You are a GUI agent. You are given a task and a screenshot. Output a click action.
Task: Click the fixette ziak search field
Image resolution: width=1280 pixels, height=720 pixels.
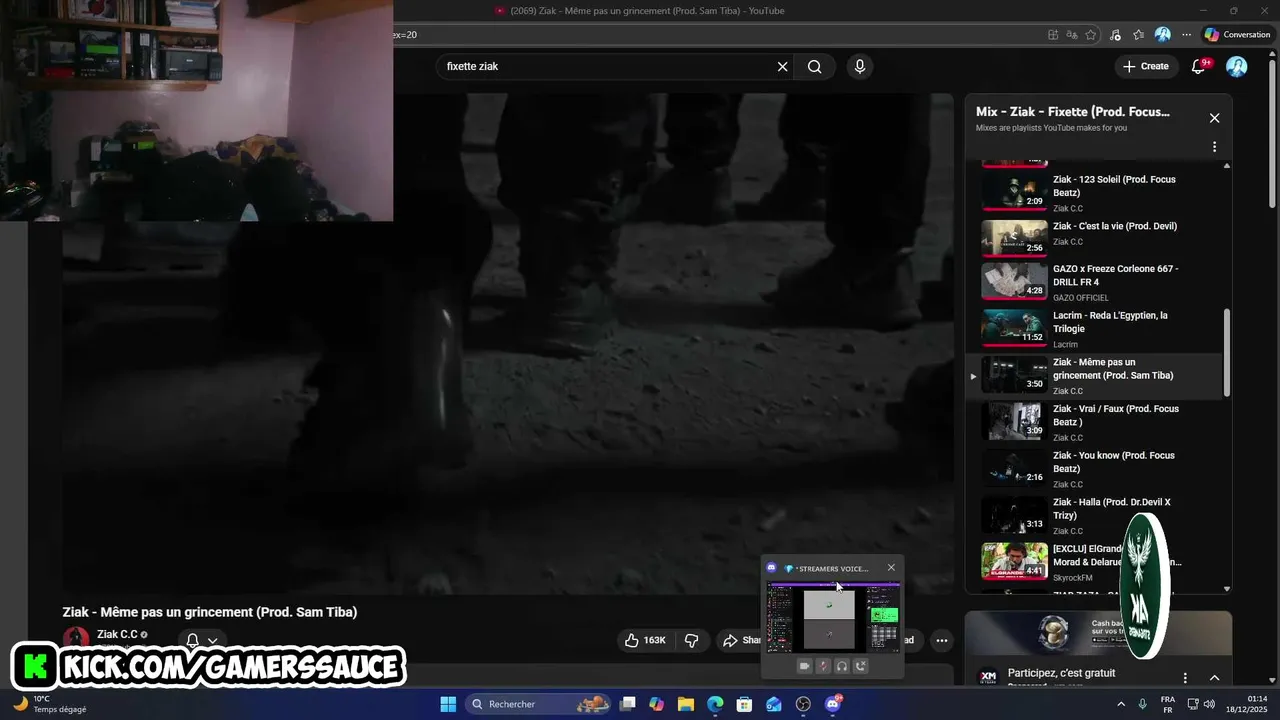605,66
